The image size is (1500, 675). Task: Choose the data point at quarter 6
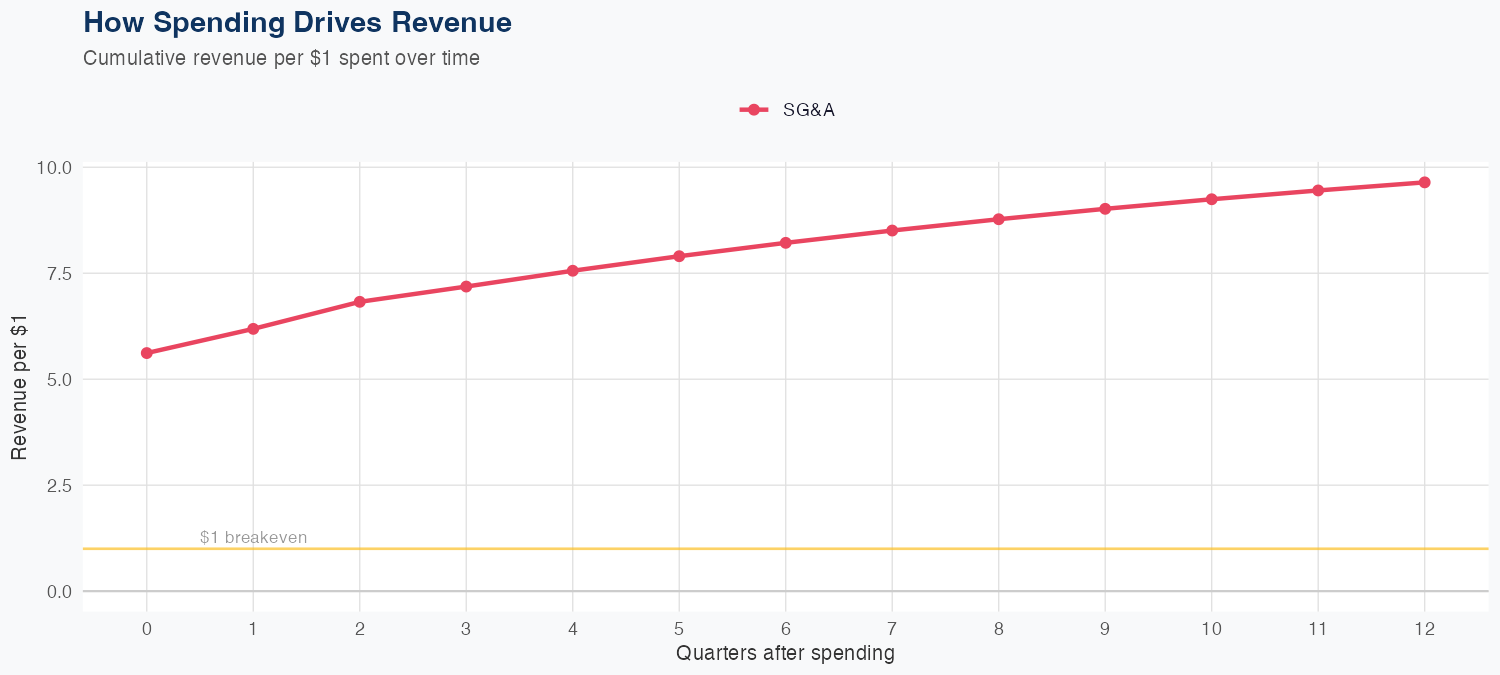click(x=786, y=243)
